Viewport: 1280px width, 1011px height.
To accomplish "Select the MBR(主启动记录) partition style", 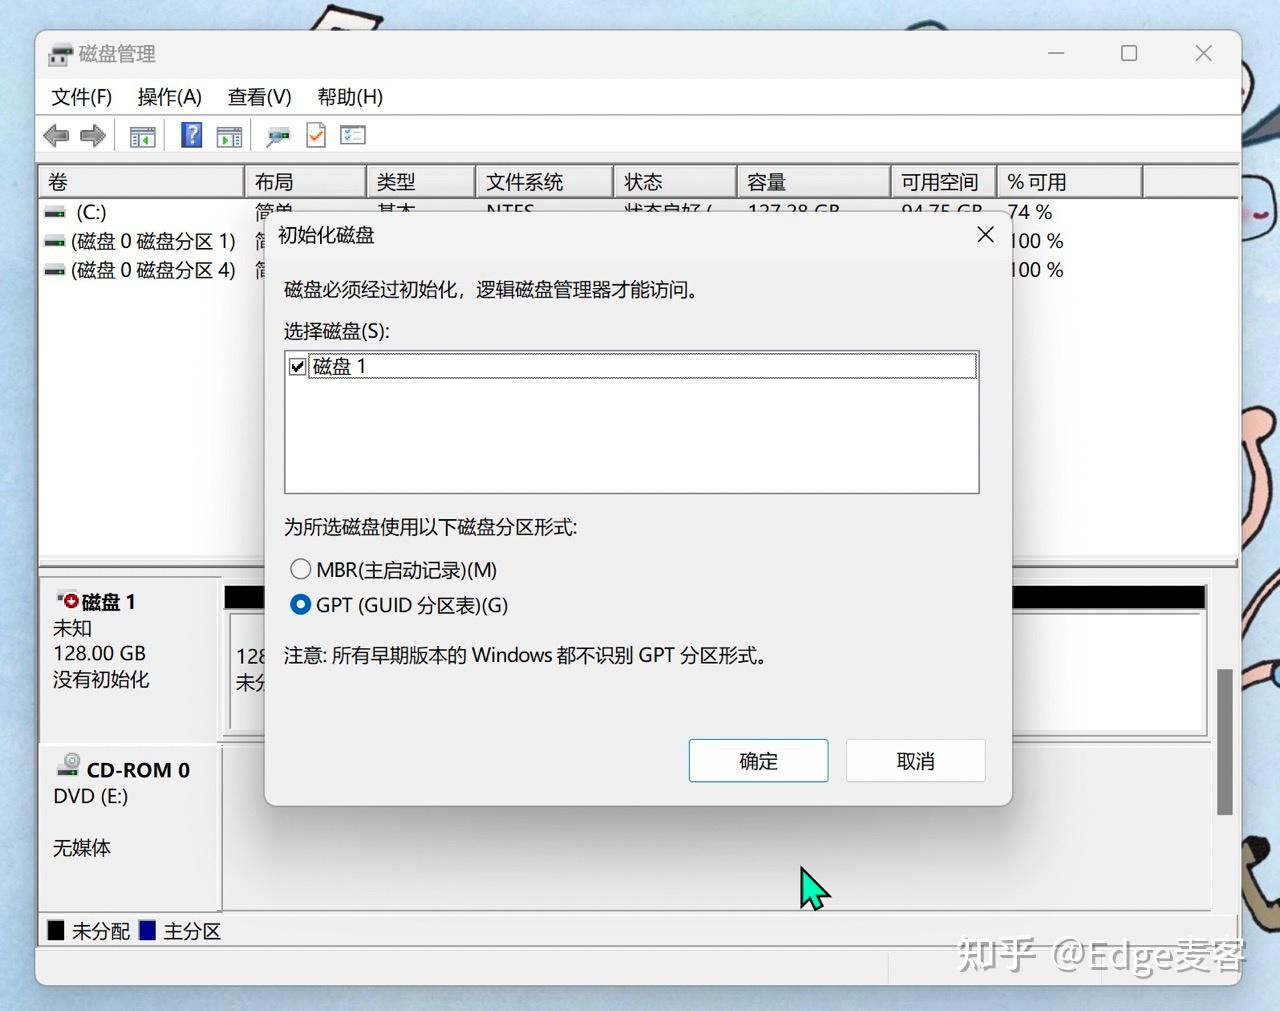I will click(x=300, y=569).
